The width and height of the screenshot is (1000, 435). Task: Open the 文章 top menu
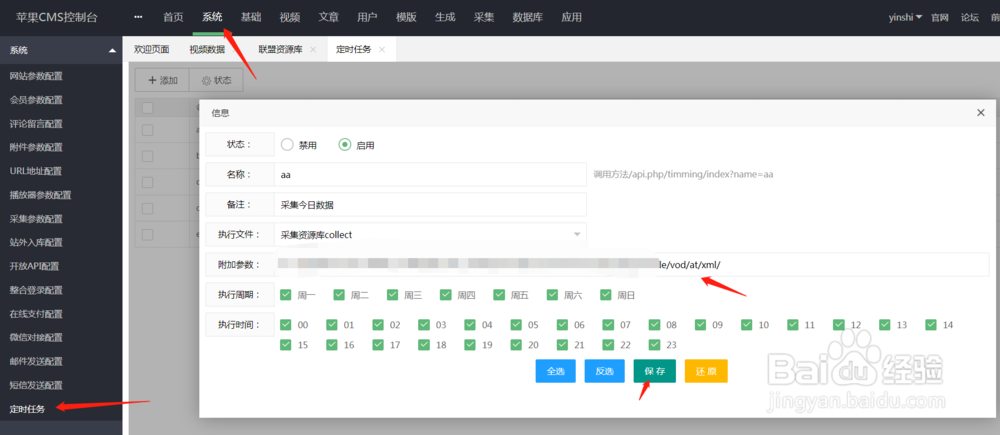pyautogui.click(x=328, y=18)
